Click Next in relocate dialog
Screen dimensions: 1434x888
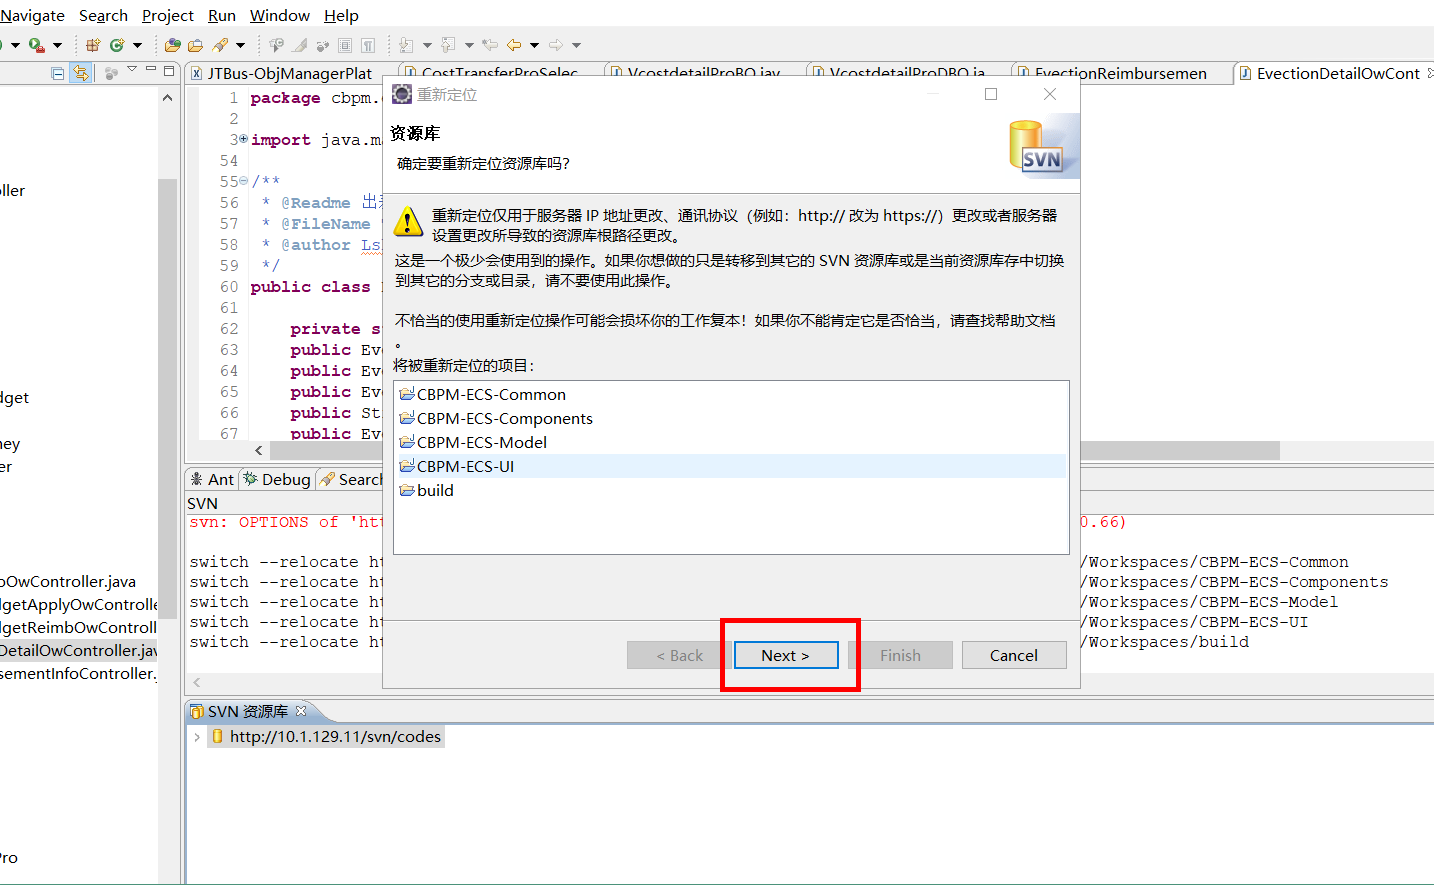click(785, 655)
